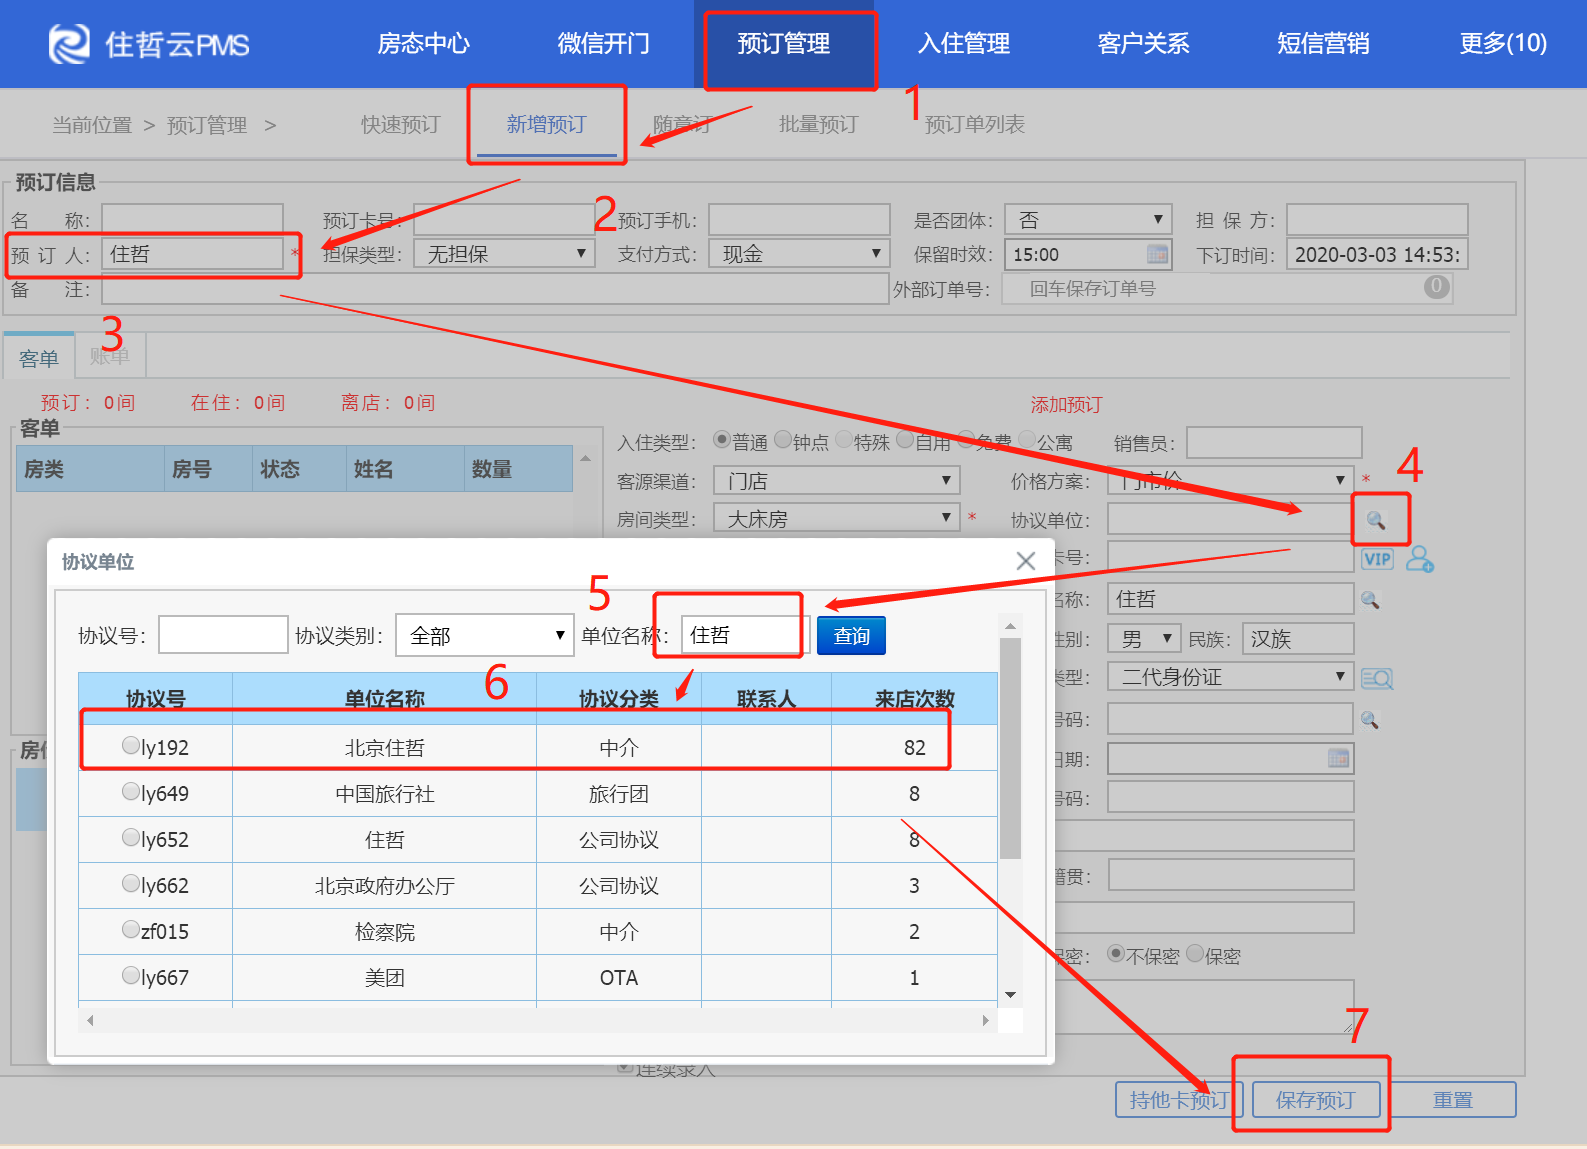Click dialog vertical scrollbar thumb
Viewport: 1587px width, 1149px height.
coord(1010,748)
